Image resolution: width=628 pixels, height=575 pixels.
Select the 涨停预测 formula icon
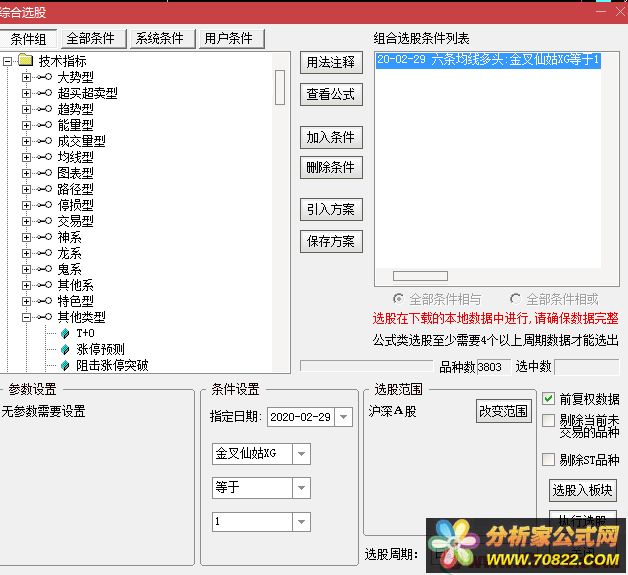pos(65,349)
